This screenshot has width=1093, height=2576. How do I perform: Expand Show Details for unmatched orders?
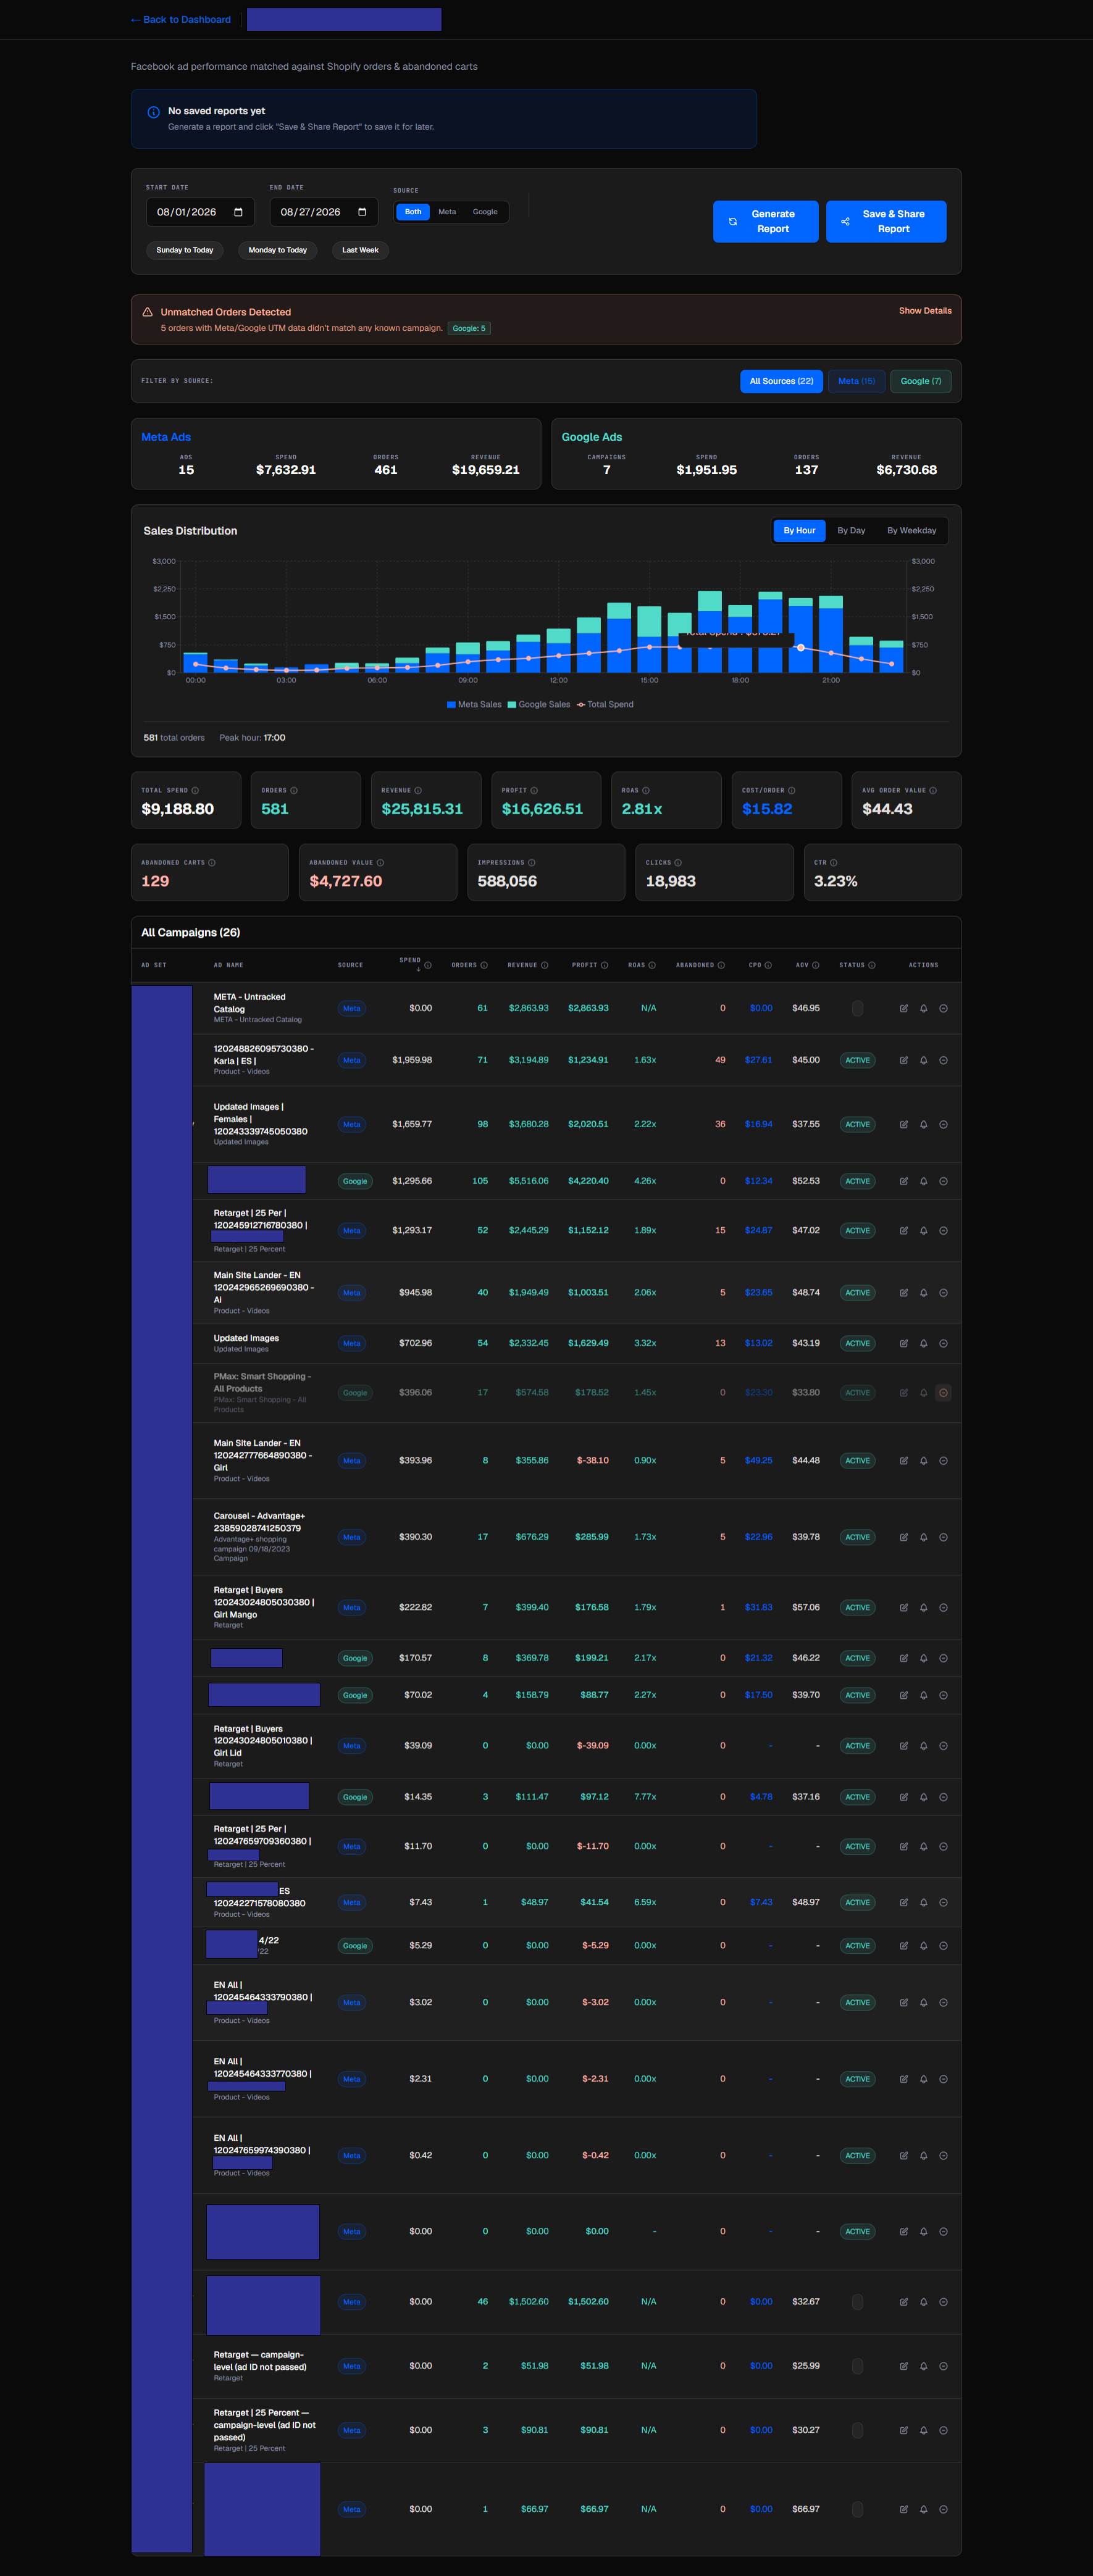(925, 311)
